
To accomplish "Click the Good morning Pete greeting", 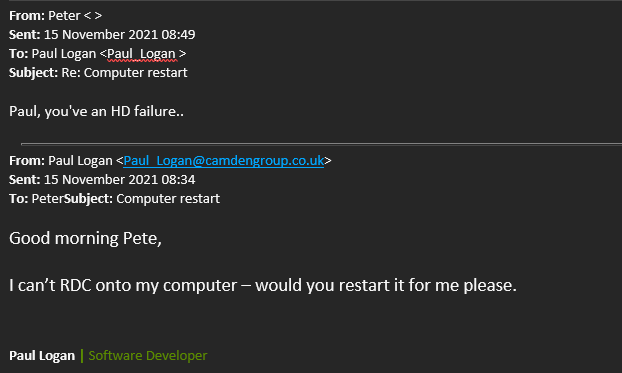I will pyautogui.click(x=85, y=238).
